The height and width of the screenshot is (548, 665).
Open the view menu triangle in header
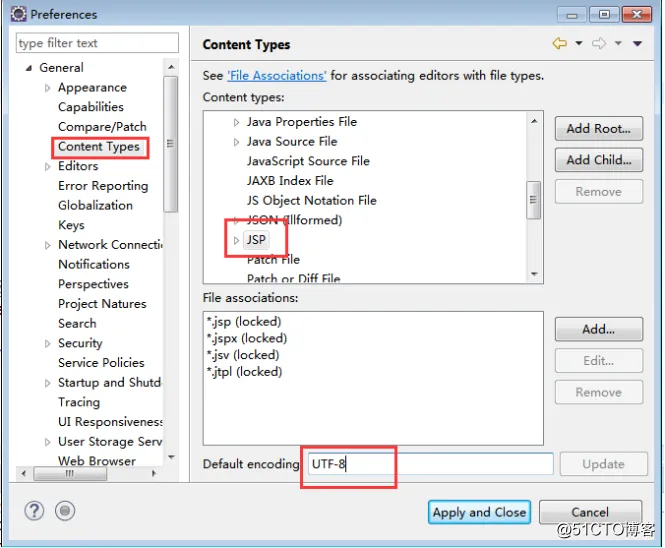coord(637,43)
